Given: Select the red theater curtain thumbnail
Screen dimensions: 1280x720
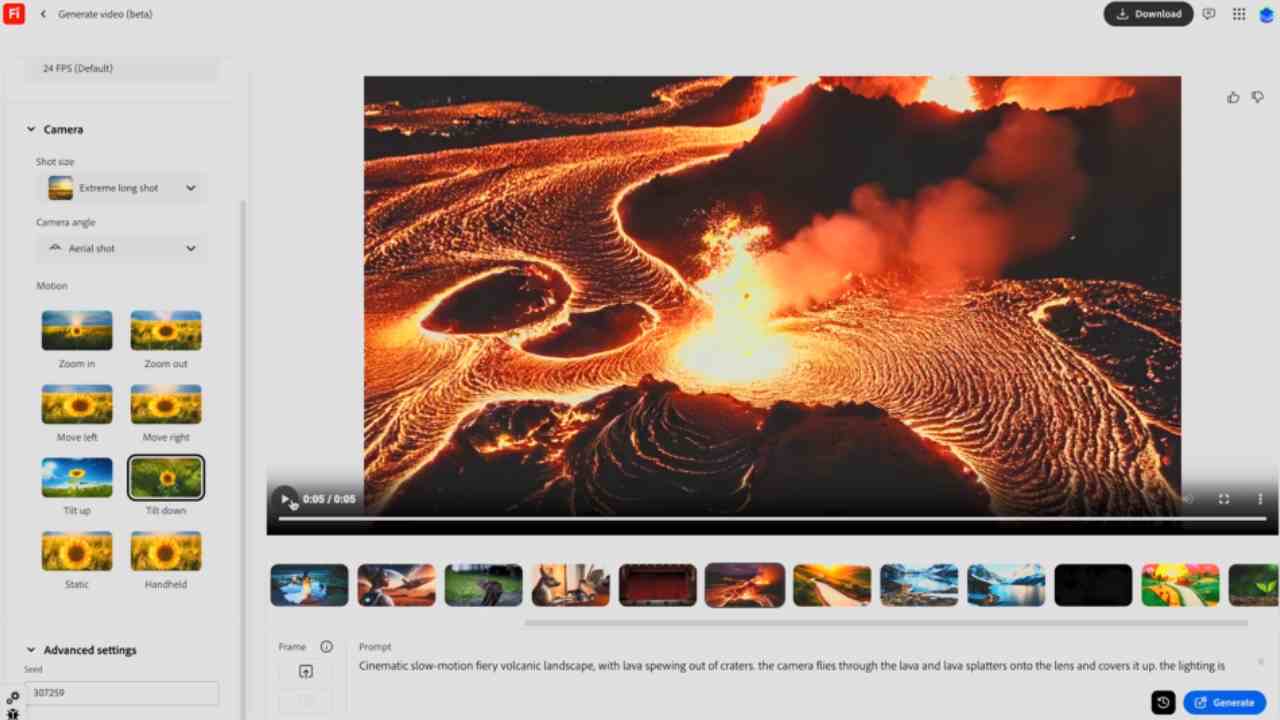Looking at the screenshot, I should [657, 585].
